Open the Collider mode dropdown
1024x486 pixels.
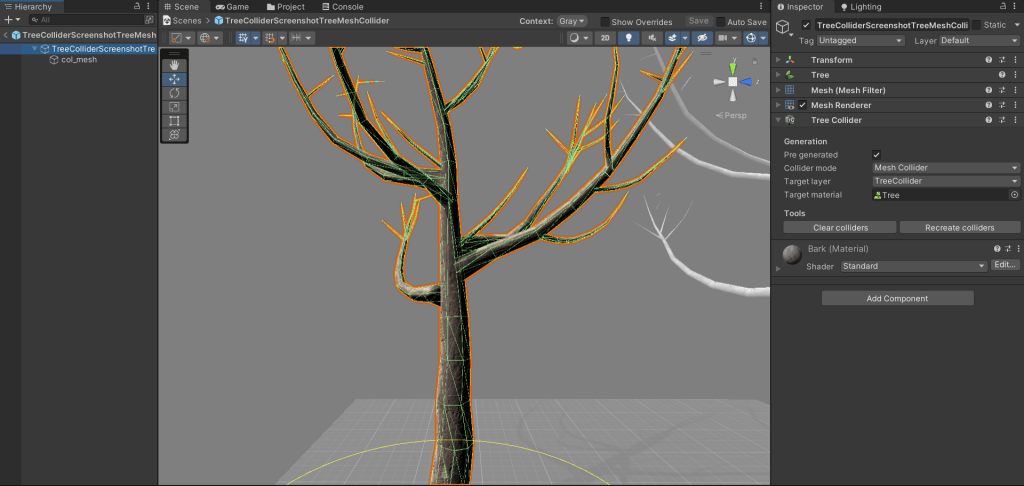(945, 168)
